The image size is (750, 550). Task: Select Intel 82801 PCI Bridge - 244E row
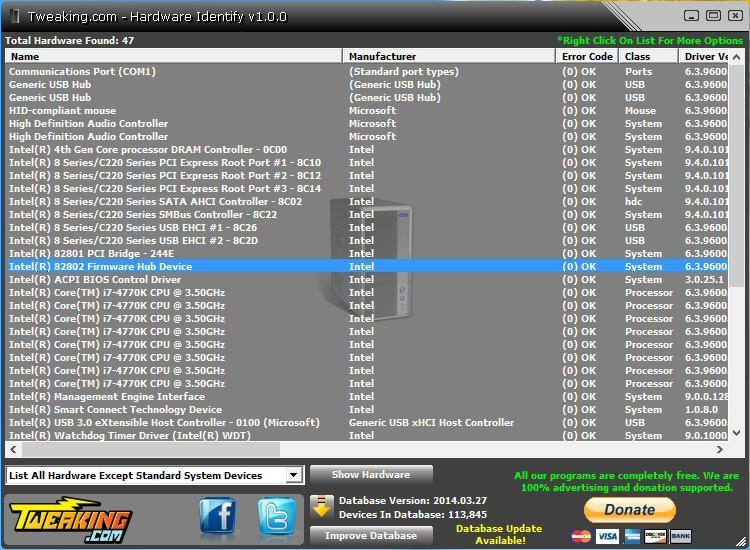(367, 253)
